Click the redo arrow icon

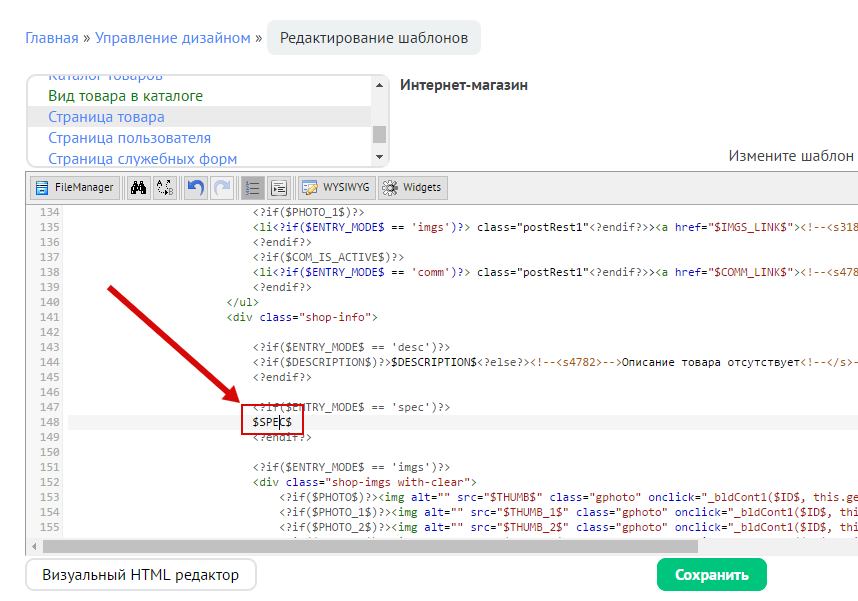point(222,188)
